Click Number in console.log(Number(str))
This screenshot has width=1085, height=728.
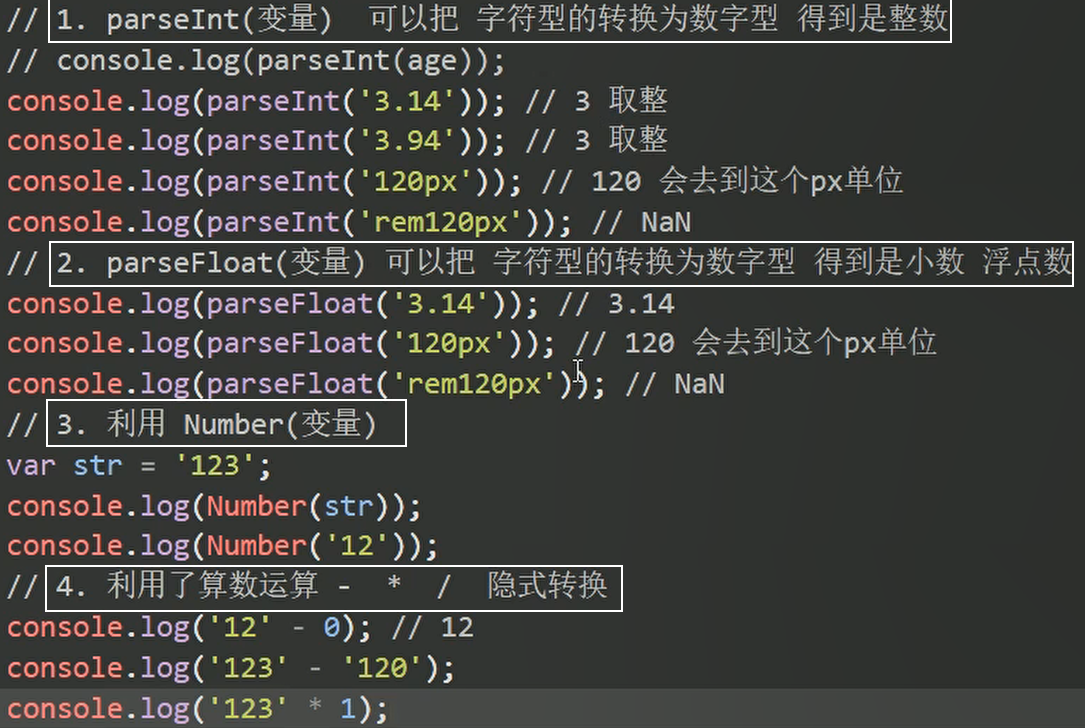(x=256, y=507)
